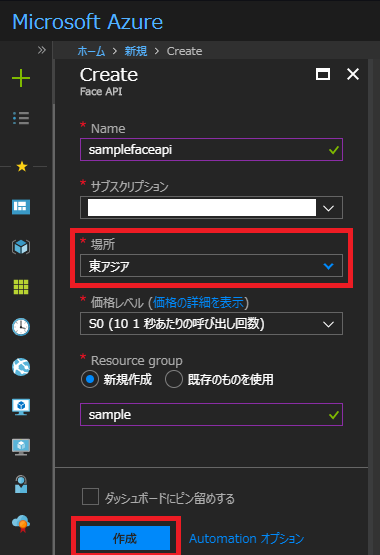Image resolution: width=380 pixels, height=555 pixels.
Task: Click the Face API subtitle text
Action: [x=101, y=92]
